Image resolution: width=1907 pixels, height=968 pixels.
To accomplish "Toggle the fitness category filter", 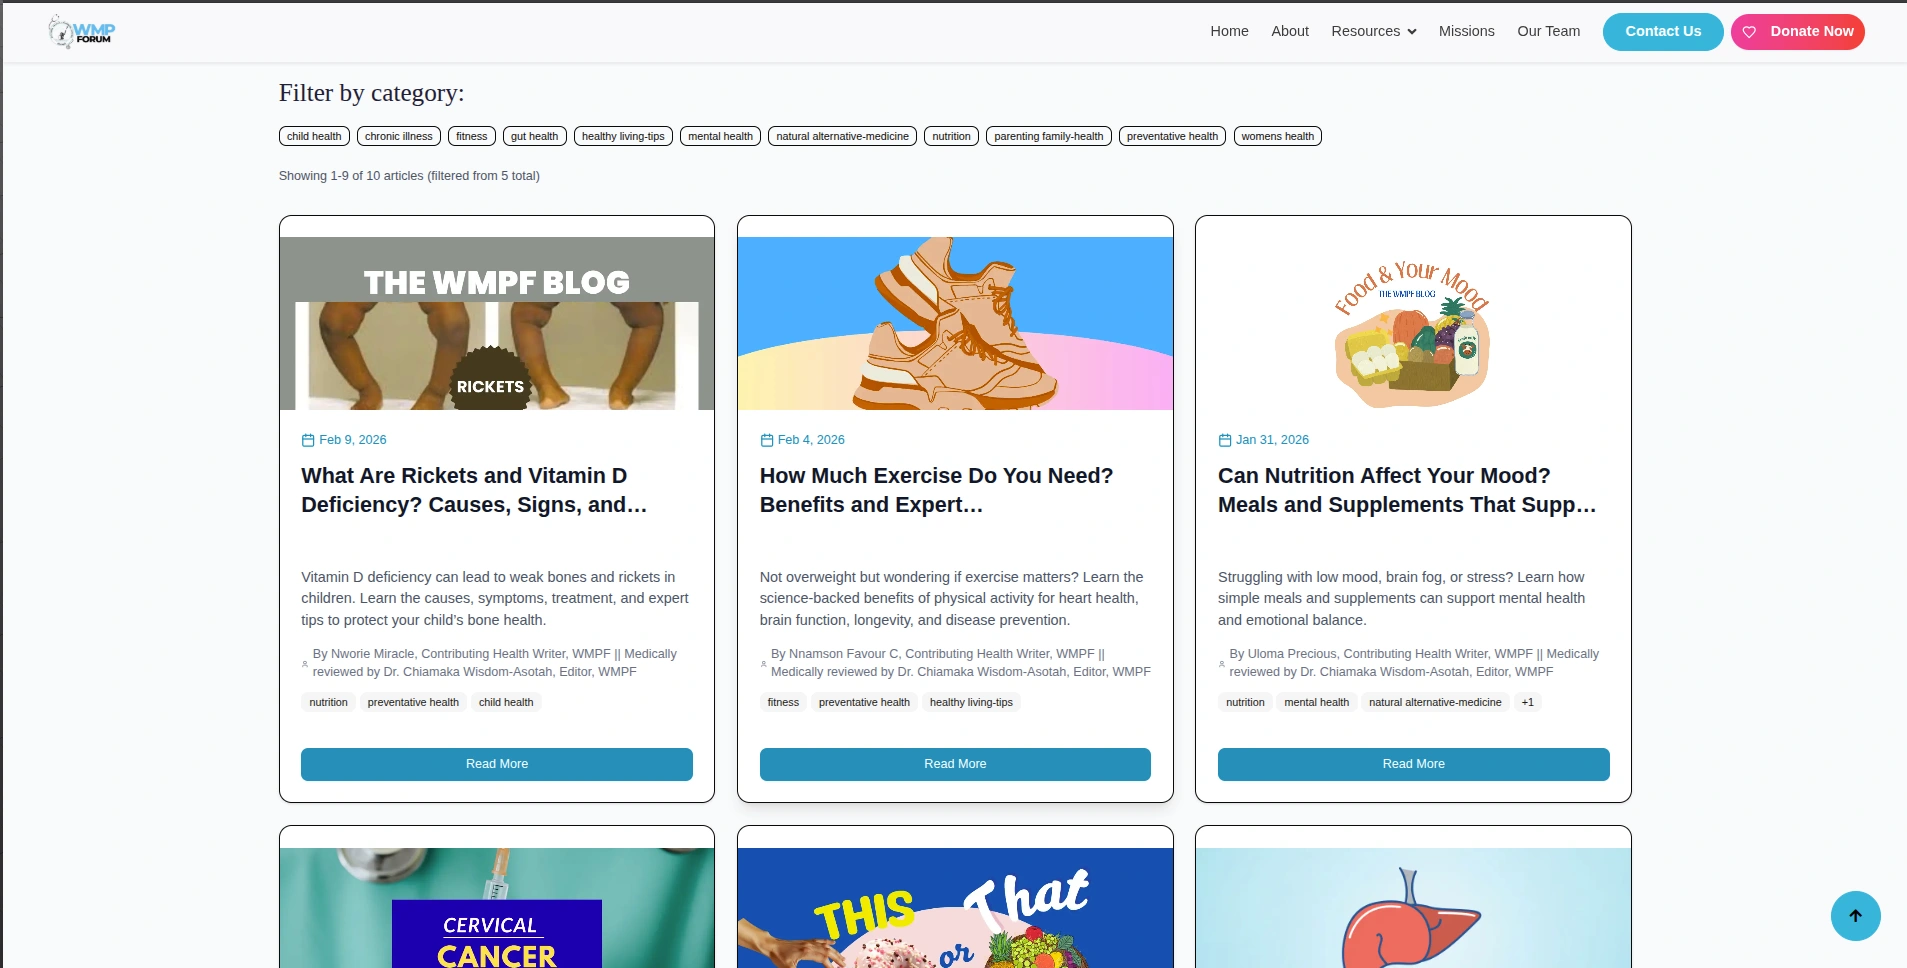I will tap(472, 136).
